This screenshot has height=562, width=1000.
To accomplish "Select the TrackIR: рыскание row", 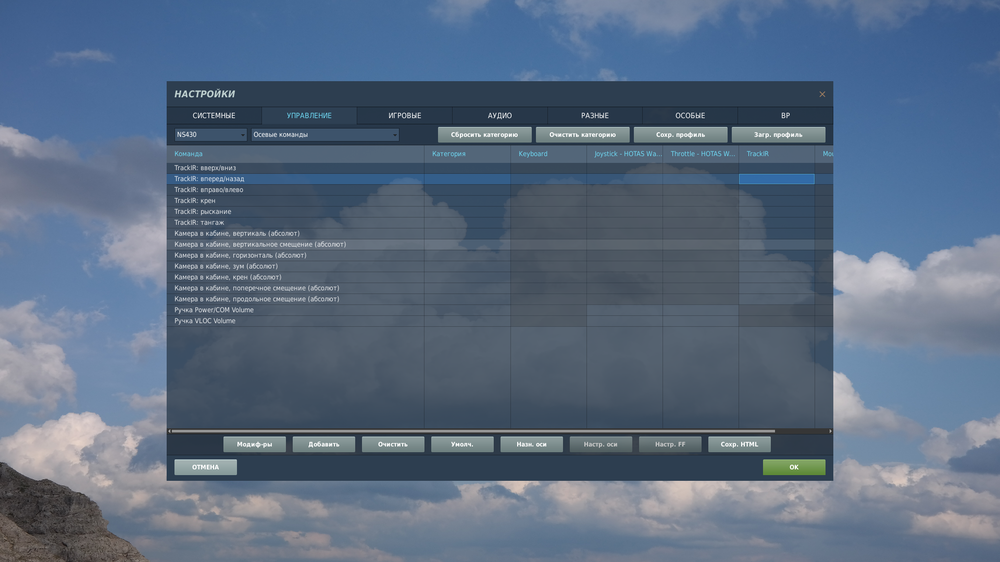I will (500, 211).
